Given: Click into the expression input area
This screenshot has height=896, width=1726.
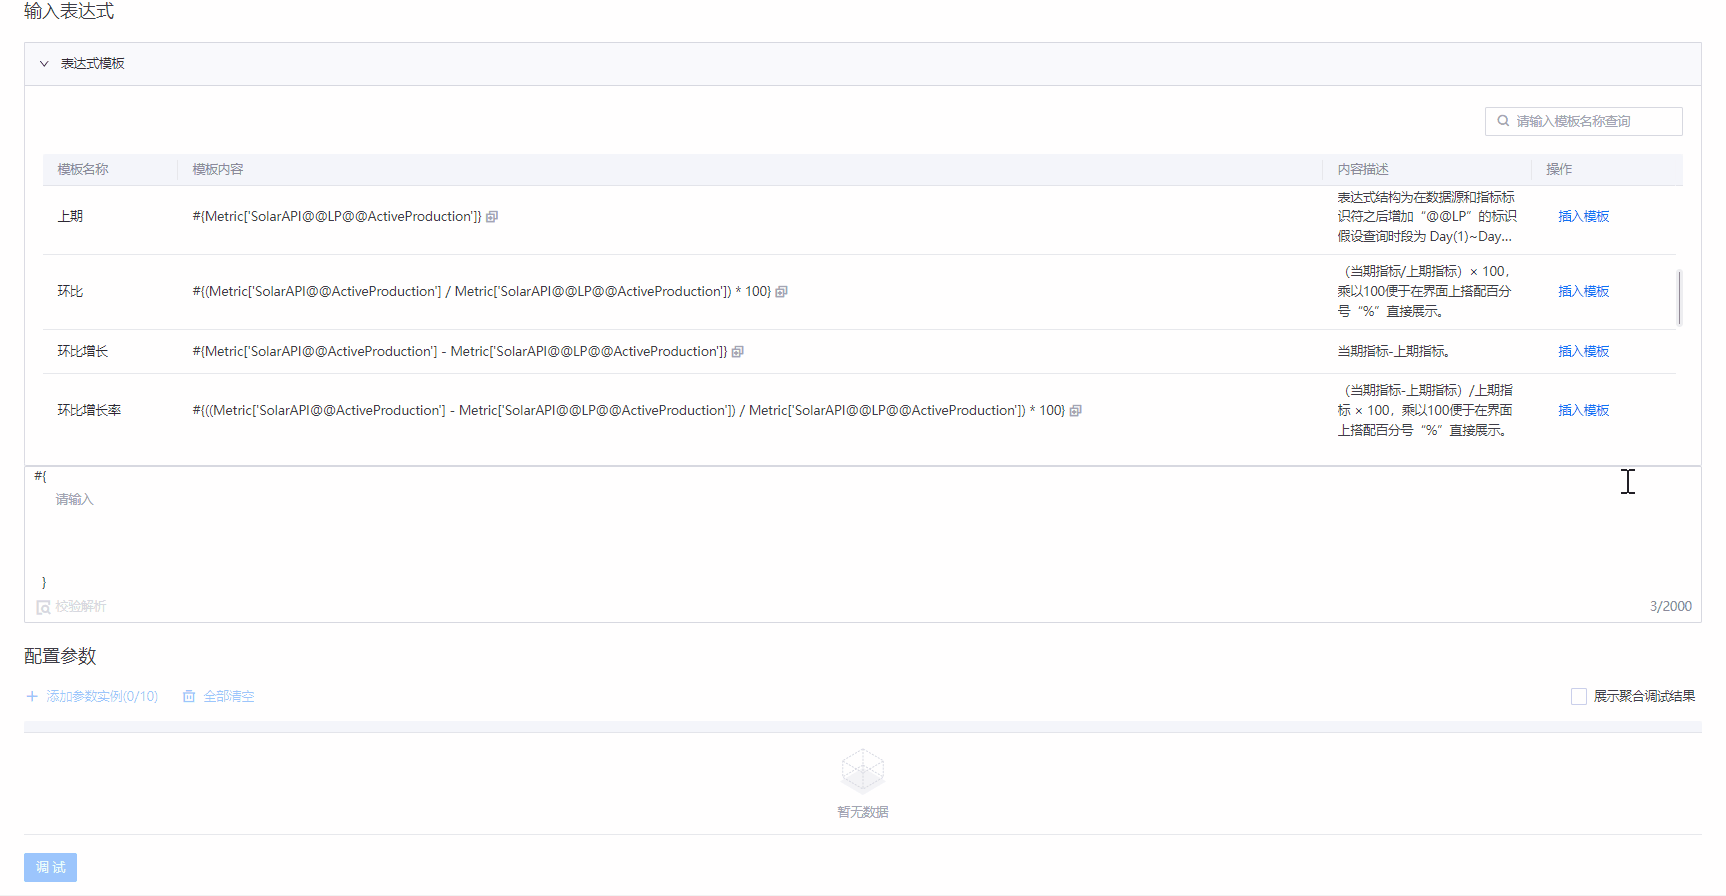Looking at the screenshot, I should (800, 530).
